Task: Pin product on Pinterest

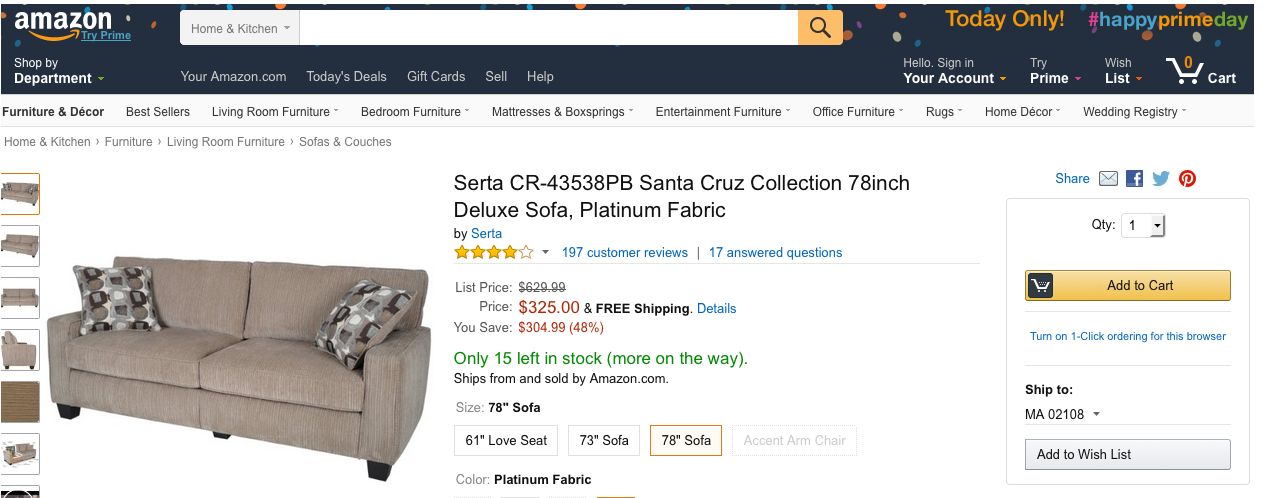Action: coord(1187,179)
